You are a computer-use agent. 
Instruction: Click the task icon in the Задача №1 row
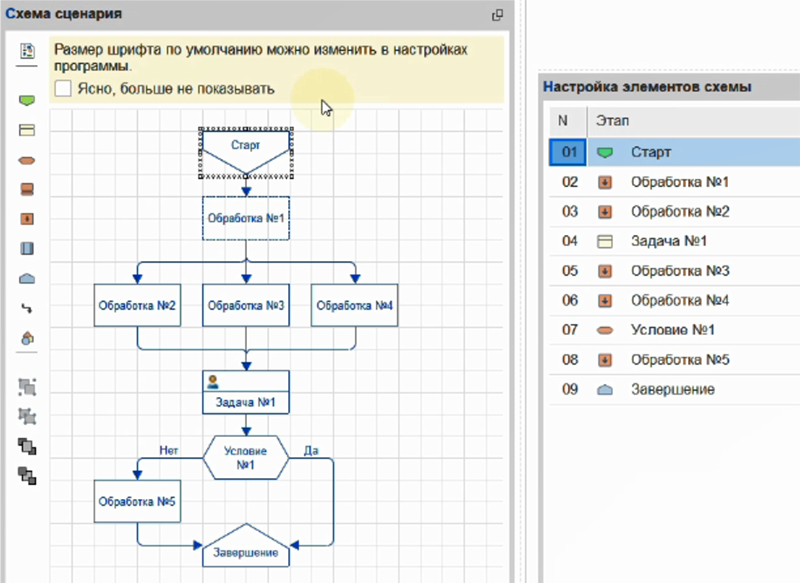click(605, 241)
